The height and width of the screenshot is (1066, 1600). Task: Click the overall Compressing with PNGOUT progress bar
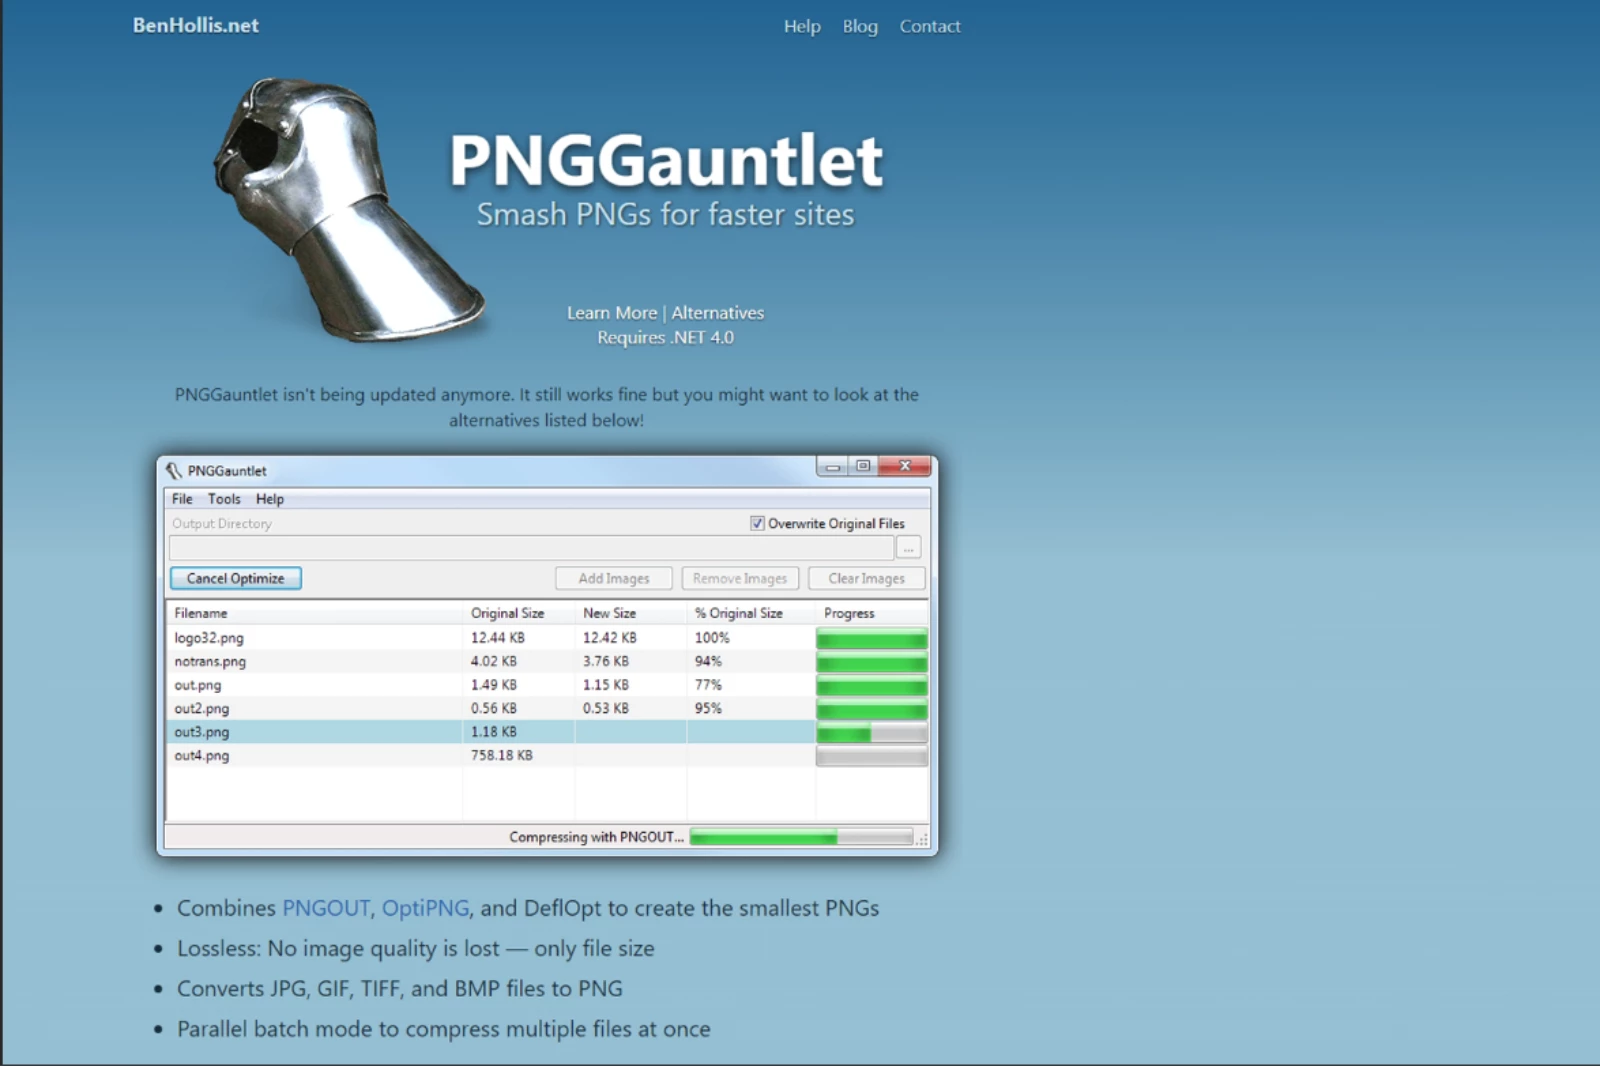(801, 837)
